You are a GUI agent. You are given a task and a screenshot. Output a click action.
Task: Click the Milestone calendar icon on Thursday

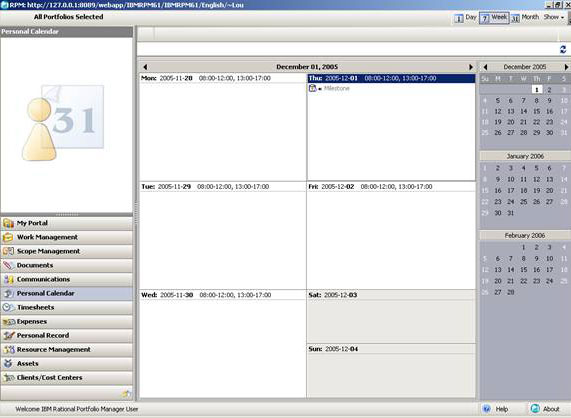312,88
